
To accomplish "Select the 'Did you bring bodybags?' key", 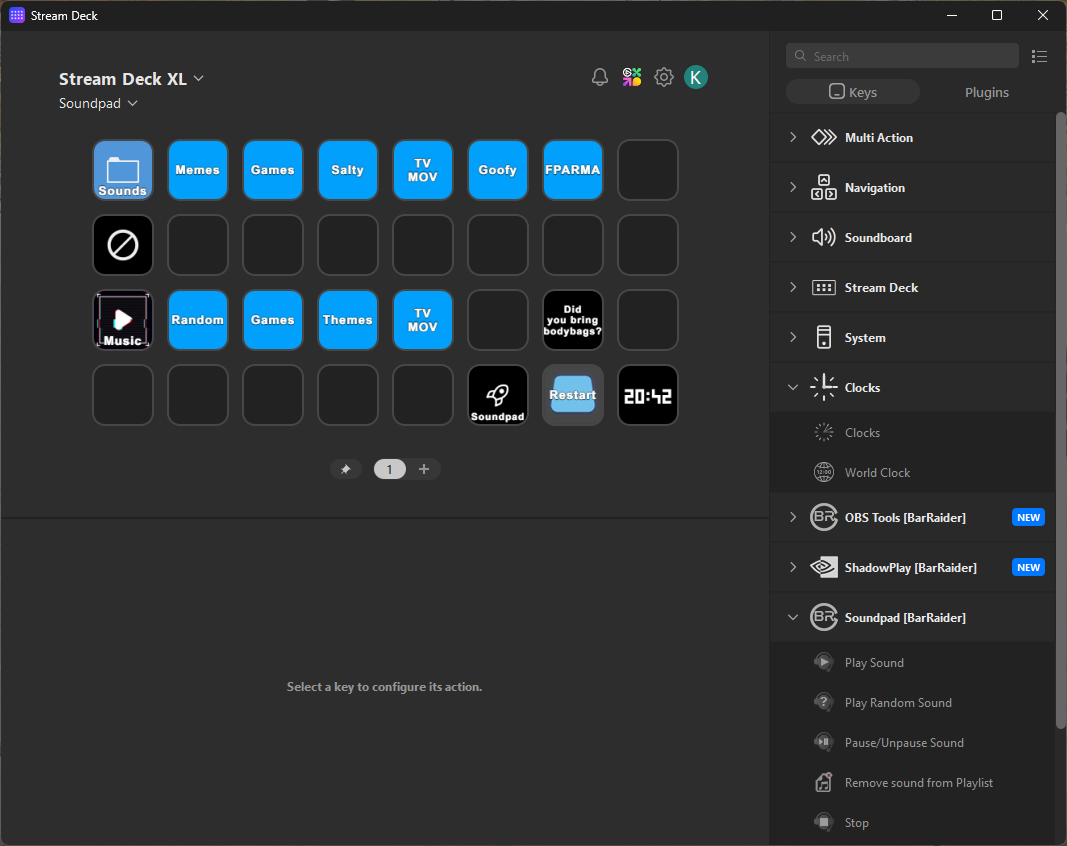I will coord(572,320).
